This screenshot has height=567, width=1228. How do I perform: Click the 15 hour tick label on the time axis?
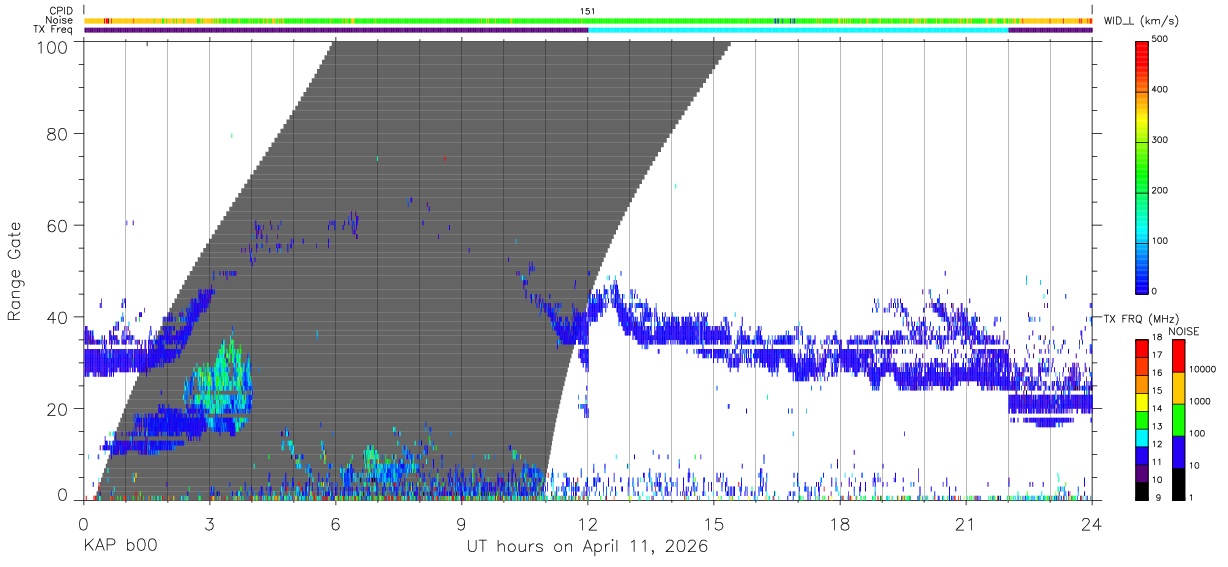[x=714, y=524]
